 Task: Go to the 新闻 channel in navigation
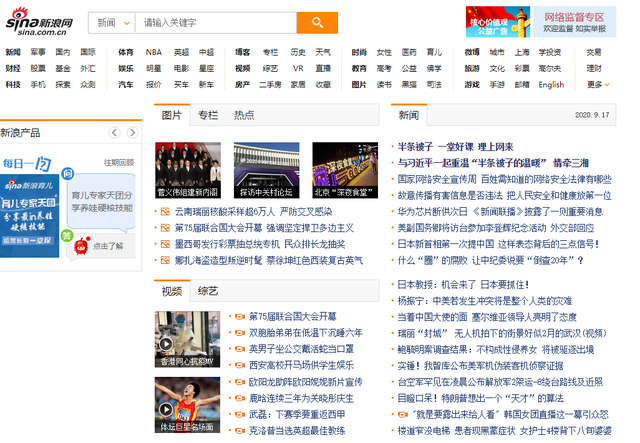click(13, 52)
